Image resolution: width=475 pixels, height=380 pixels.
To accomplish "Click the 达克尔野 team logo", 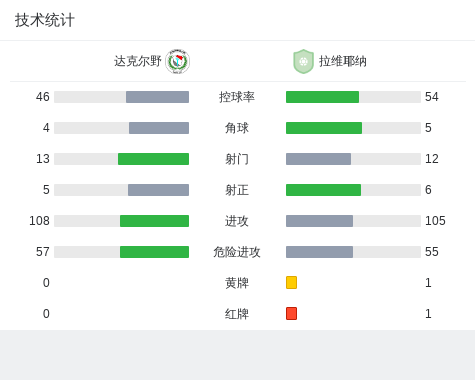I will point(178,61).
